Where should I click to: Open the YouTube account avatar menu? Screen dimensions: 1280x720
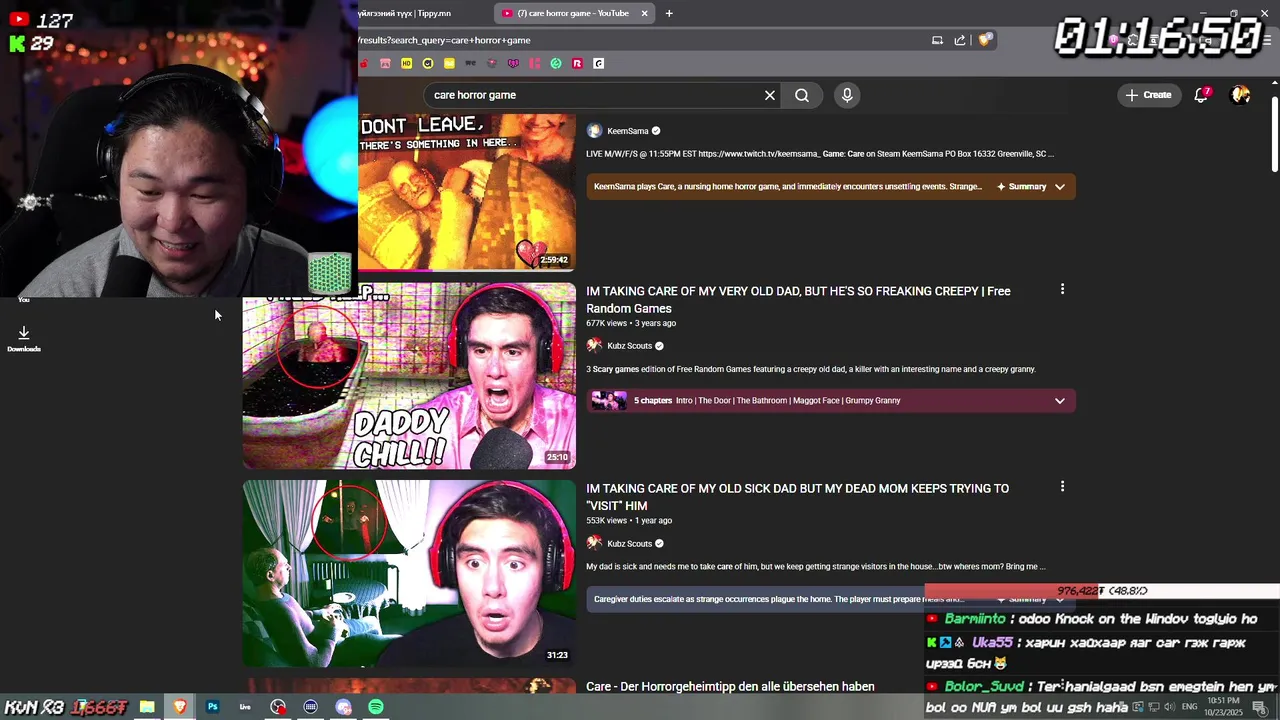point(1240,95)
